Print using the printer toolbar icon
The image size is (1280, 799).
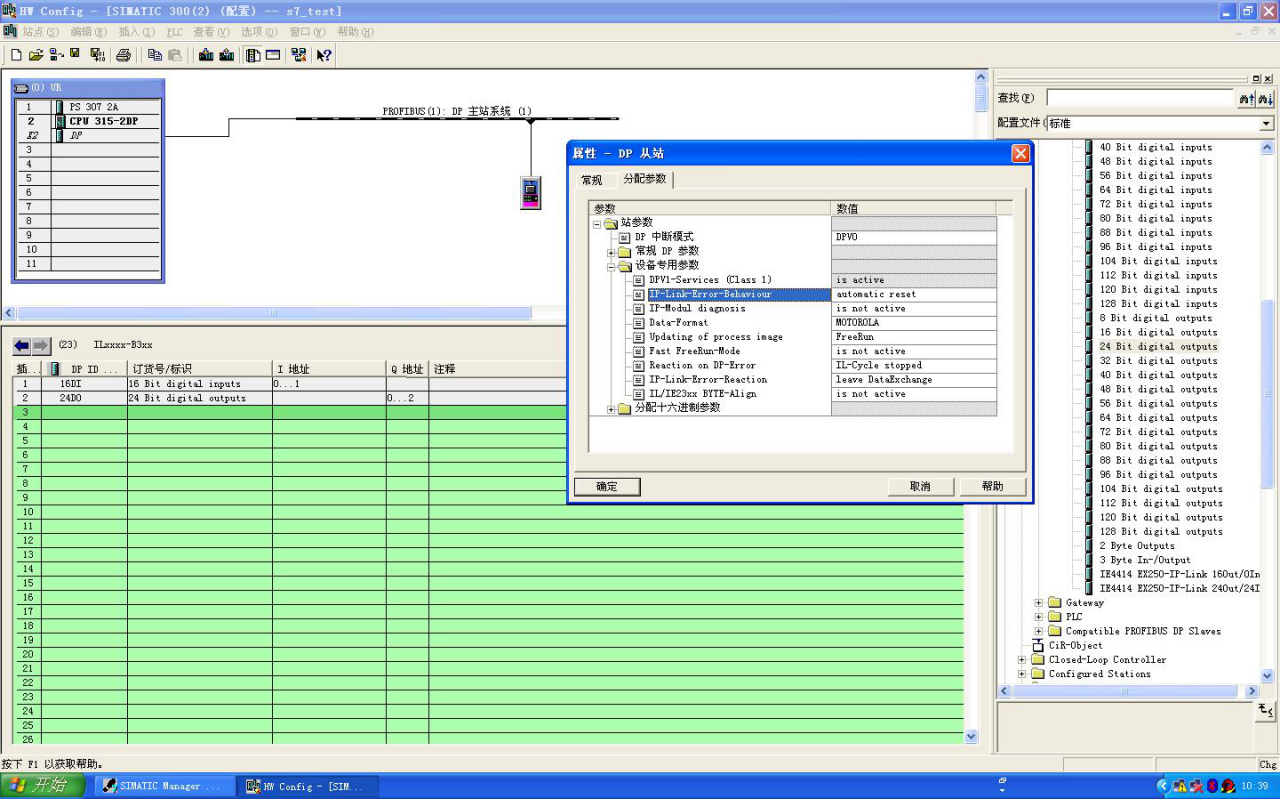[124, 55]
